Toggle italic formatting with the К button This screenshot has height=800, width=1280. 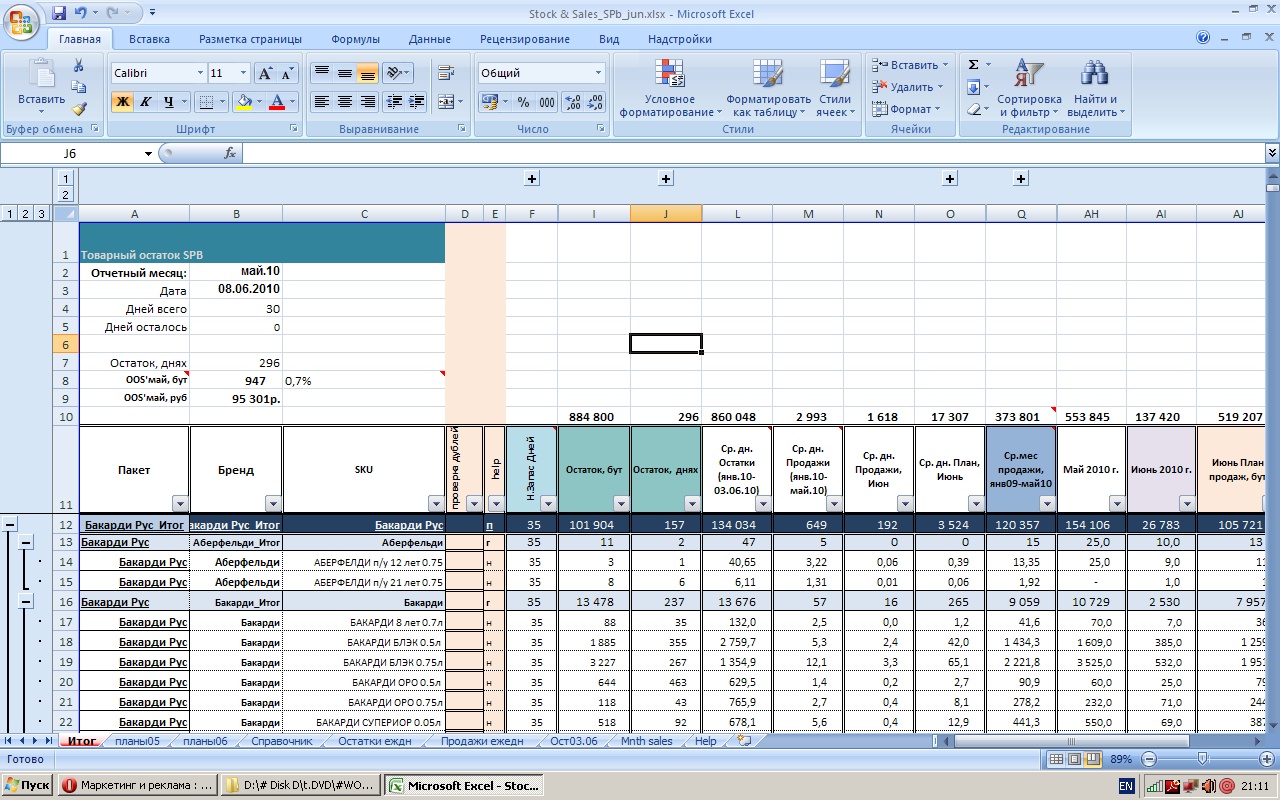pyautogui.click(x=146, y=102)
